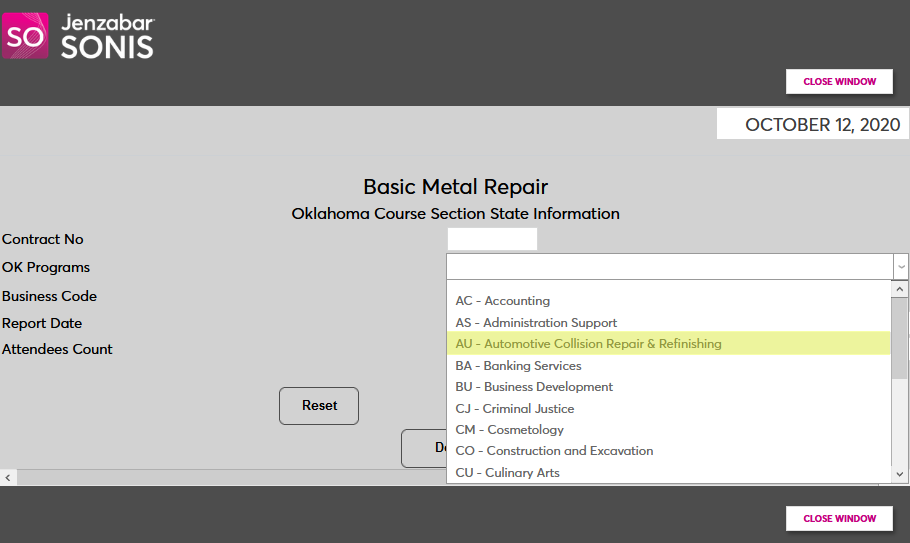Collapse the OK Programs dropdown via its arrow
The image size is (910, 543).
[x=900, y=267]
